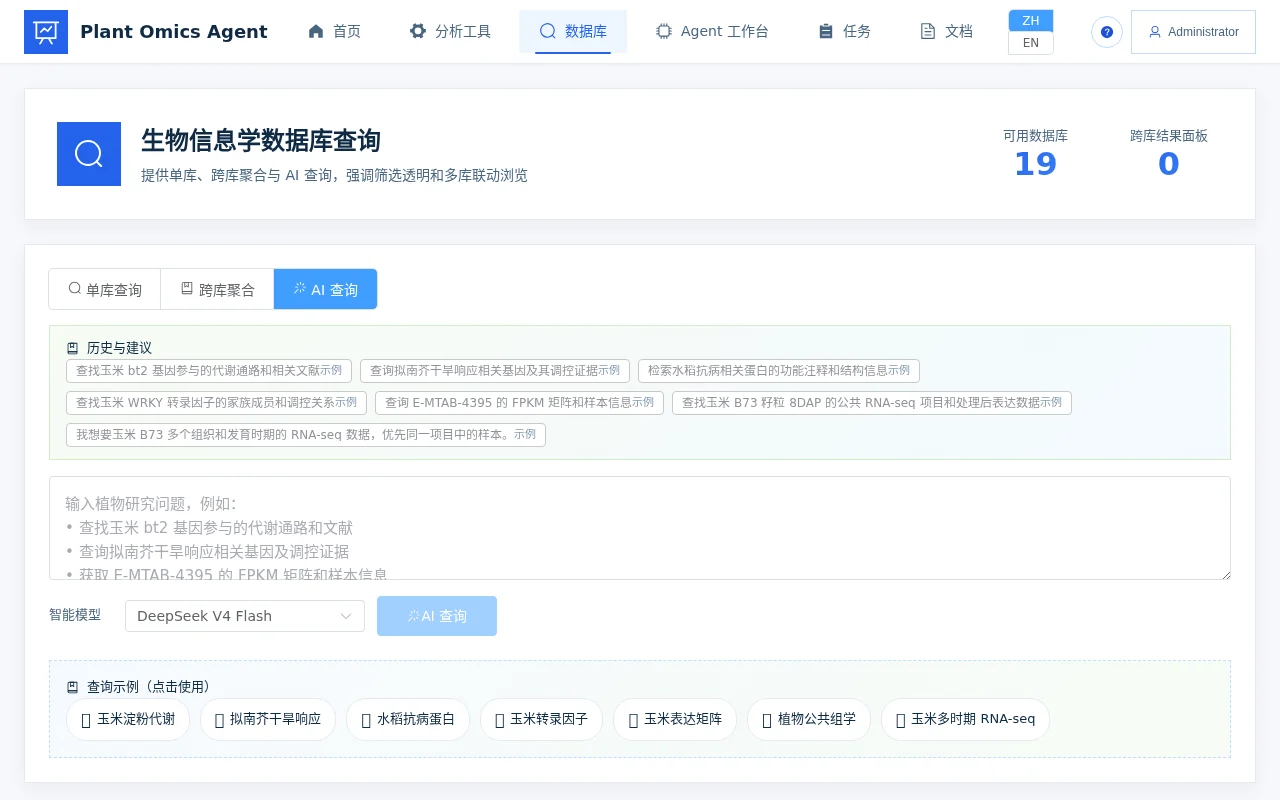Click the user icon beside Administrator
Screen dimensions: 1280x800
pos(1155,32)
